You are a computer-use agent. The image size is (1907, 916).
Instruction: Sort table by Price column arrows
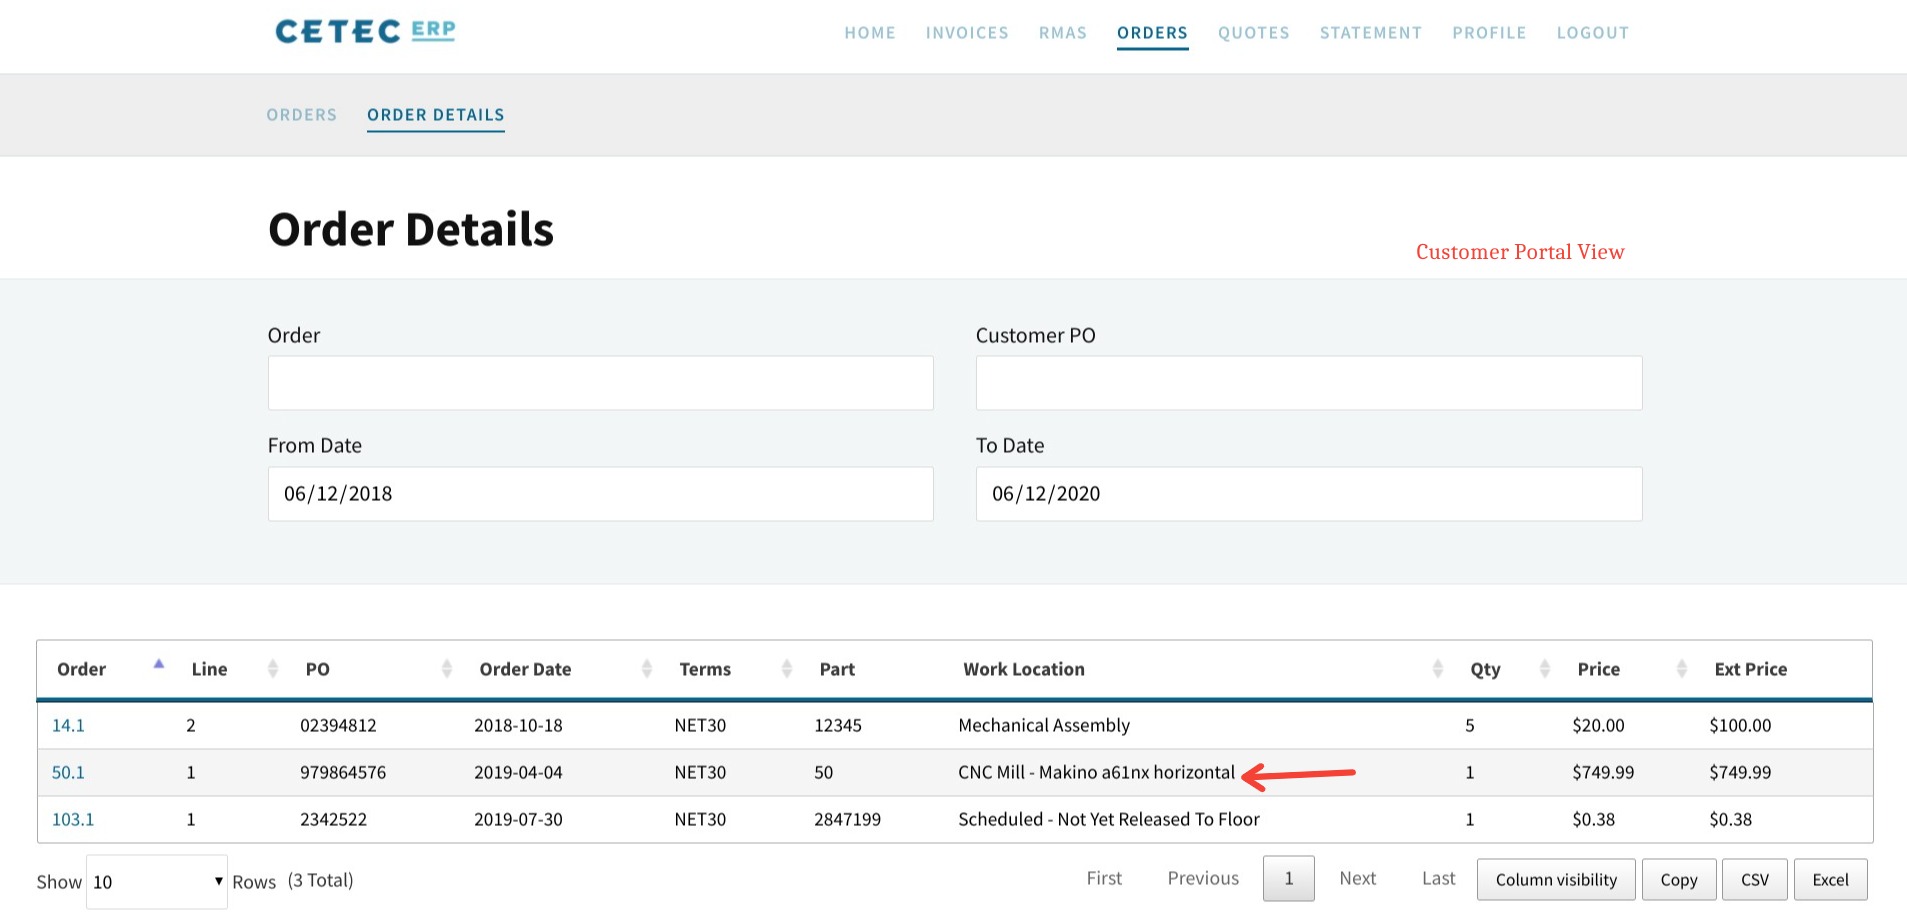pos(1682,669)
